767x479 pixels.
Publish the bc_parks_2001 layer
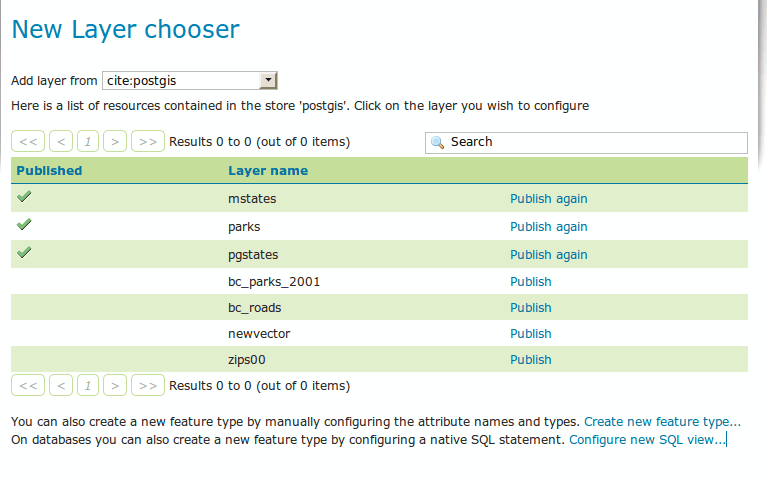(530, 282)
